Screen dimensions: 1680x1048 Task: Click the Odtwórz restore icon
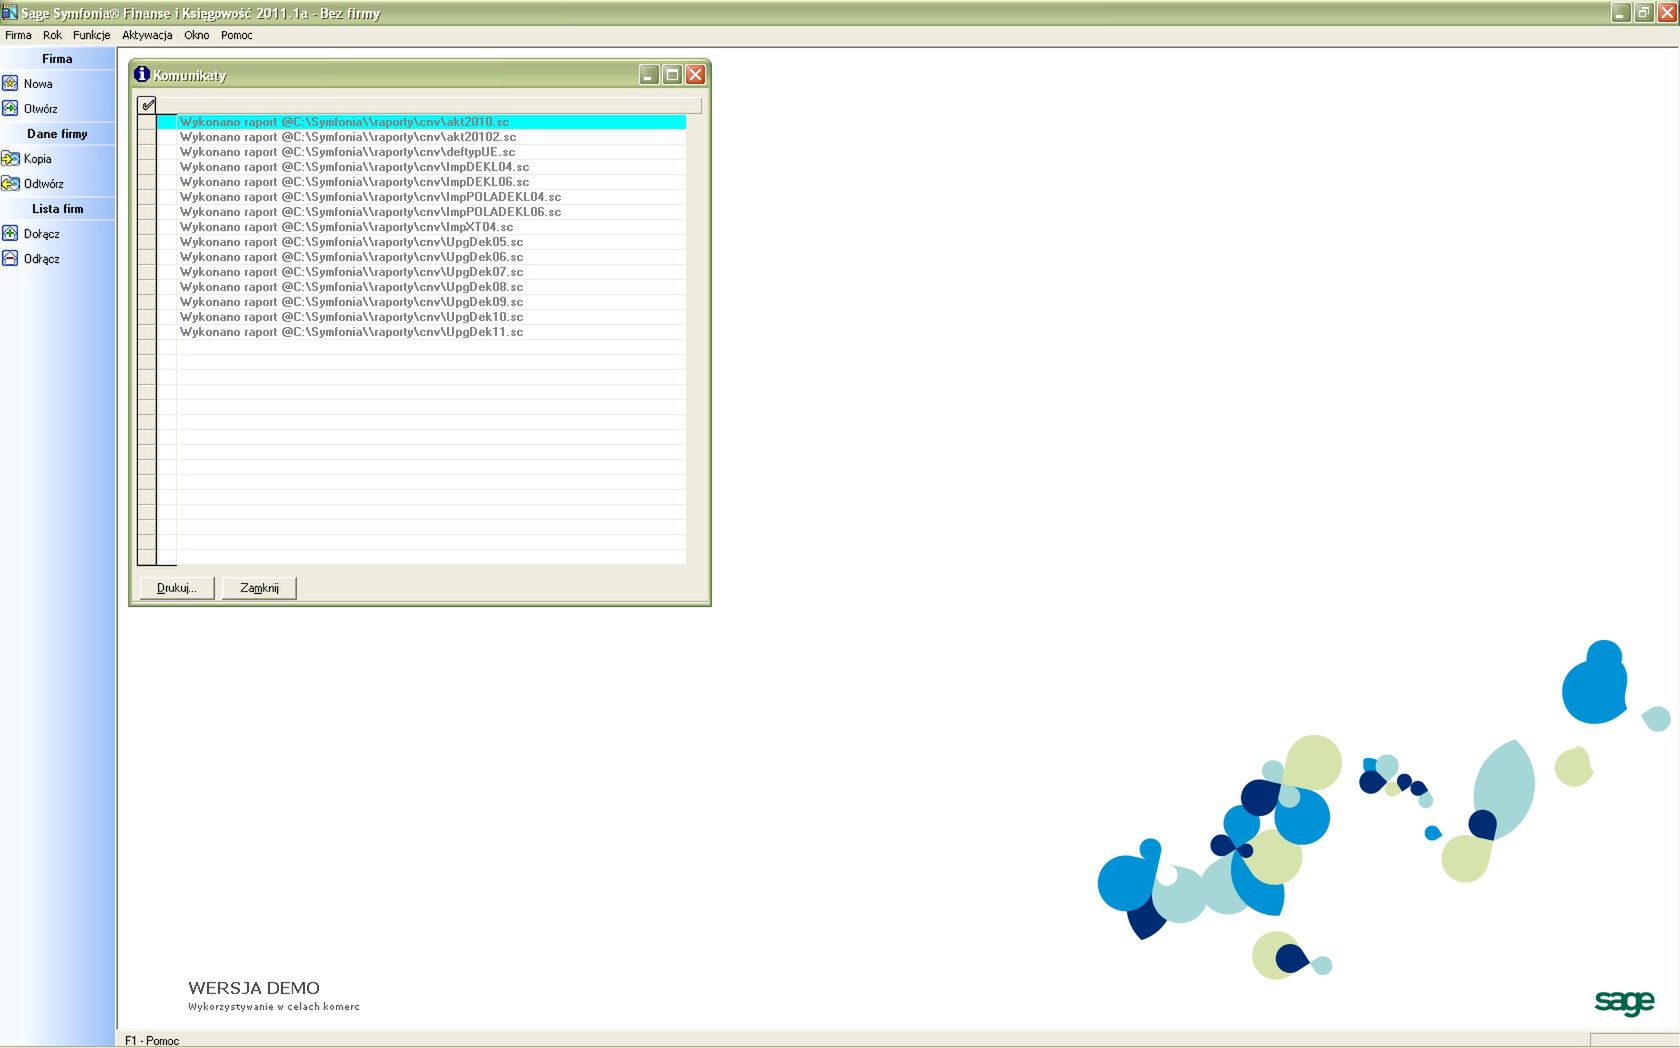click(x=10, y=183)
